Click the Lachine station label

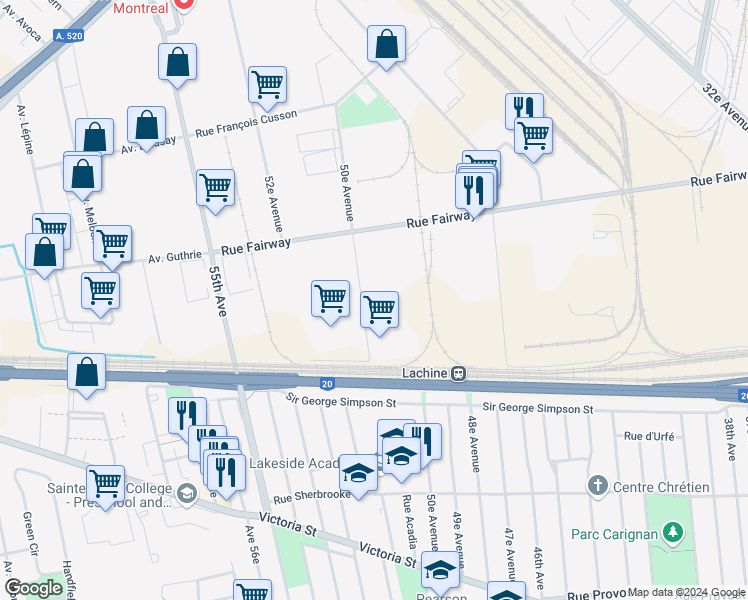(x=425, y=373)
